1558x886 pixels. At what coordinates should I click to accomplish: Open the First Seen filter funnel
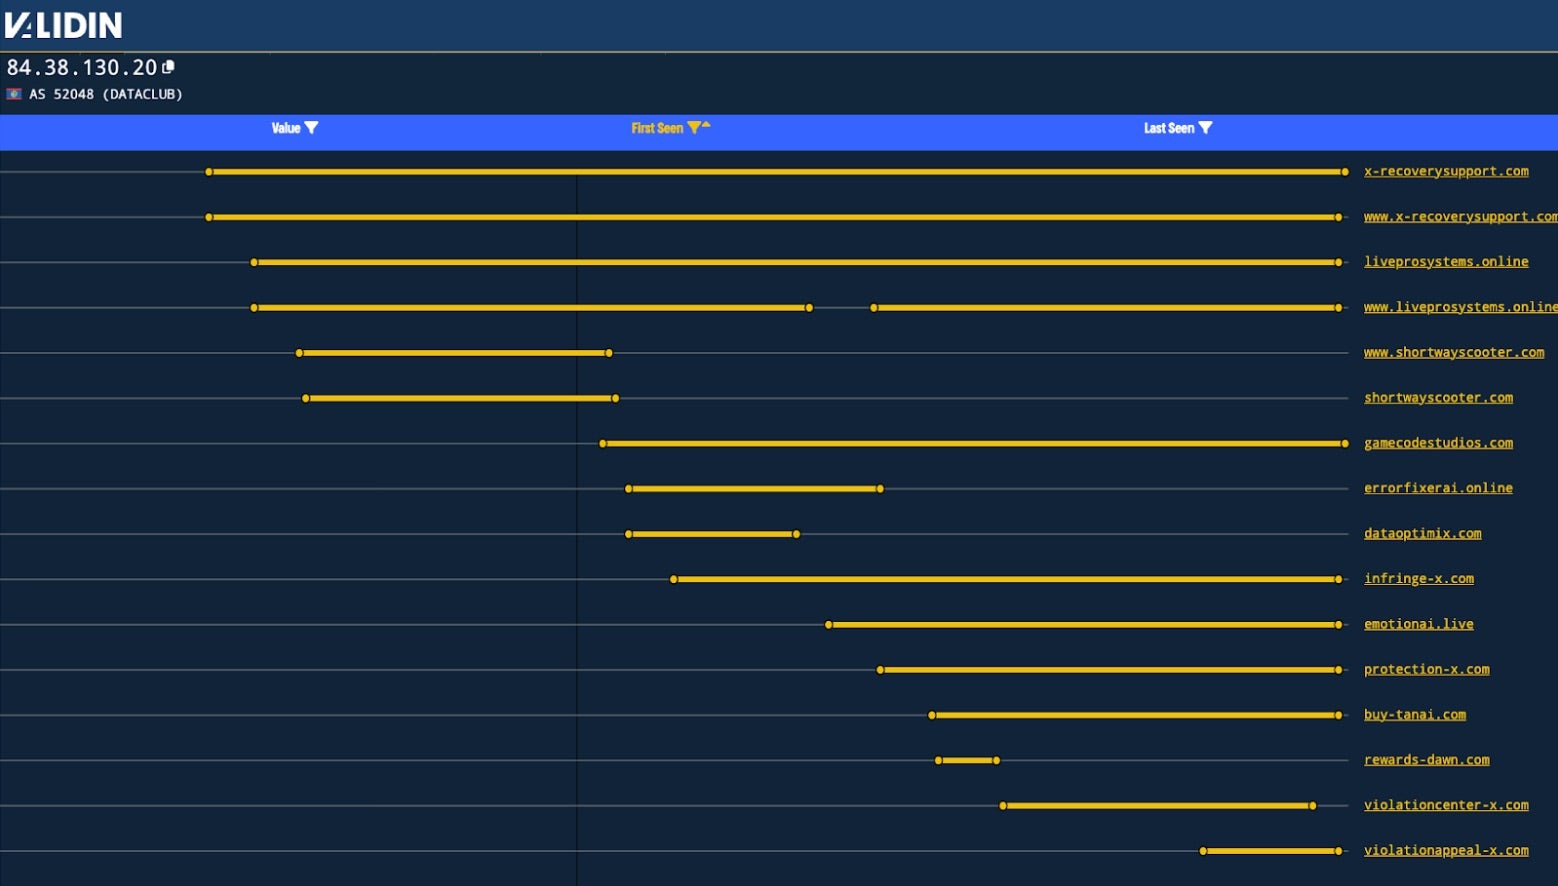[x=693, y=128]
